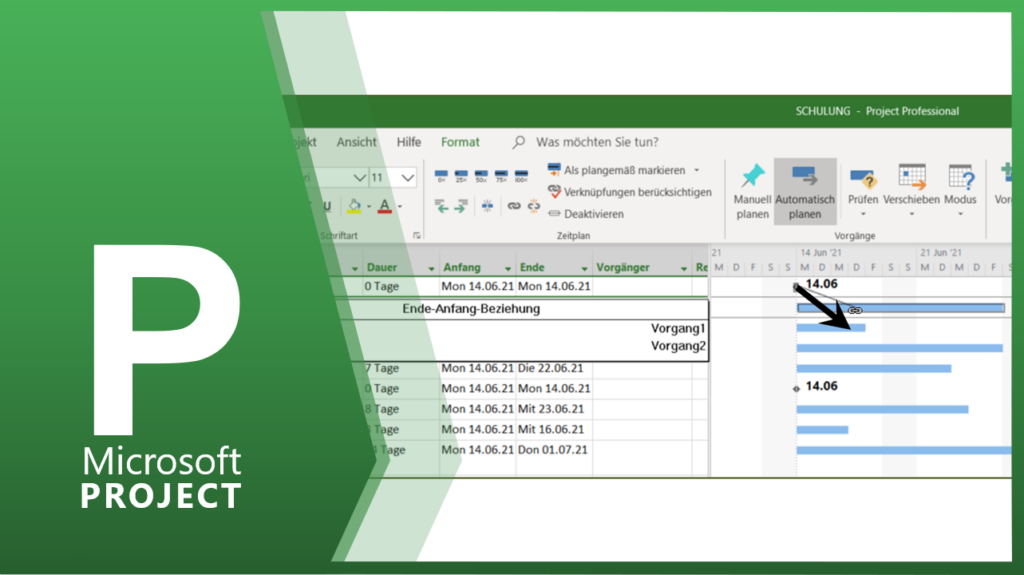Mark task as 50% complete
The width and height of the screenshot is (1024, 575).
pos(481,176)
